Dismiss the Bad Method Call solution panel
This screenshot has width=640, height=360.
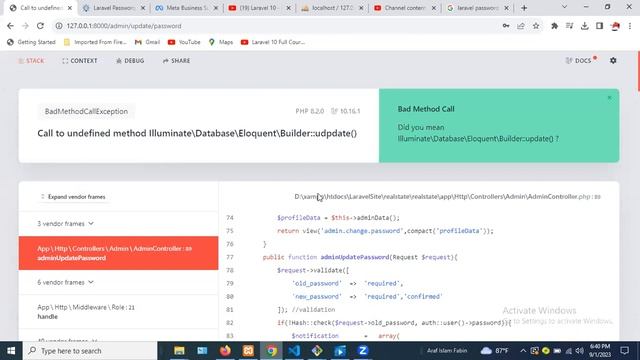609,98
